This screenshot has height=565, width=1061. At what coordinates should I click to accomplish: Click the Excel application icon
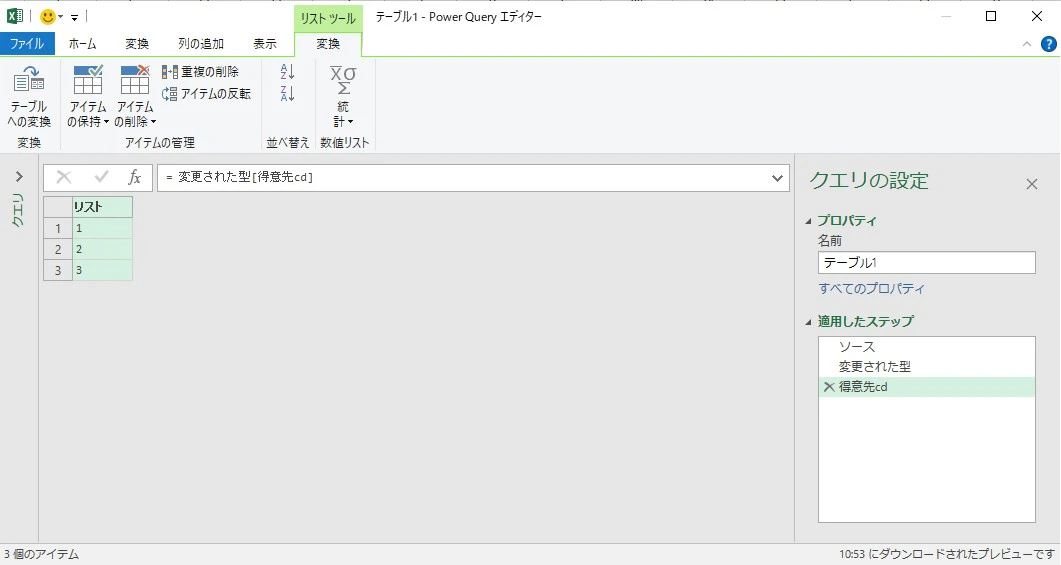pos(14,16)
